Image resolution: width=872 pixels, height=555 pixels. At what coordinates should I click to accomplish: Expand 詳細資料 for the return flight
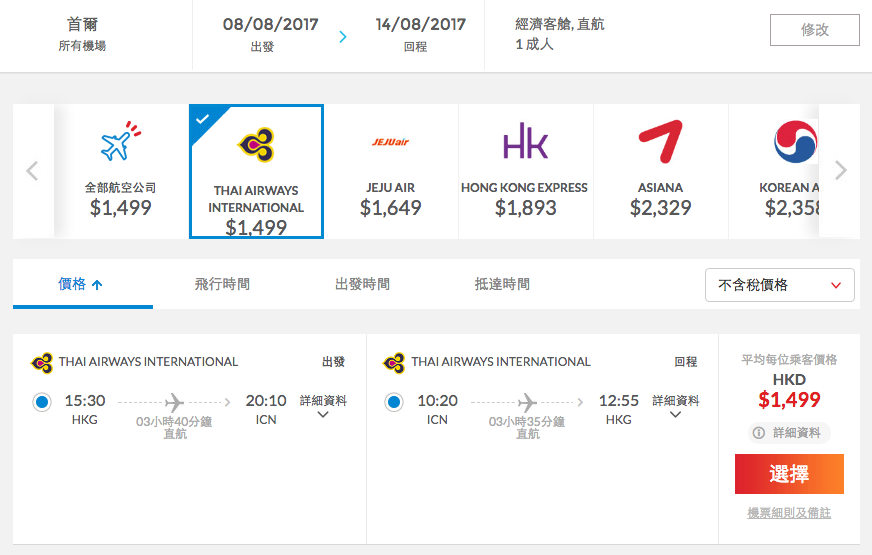click(676, 407)
